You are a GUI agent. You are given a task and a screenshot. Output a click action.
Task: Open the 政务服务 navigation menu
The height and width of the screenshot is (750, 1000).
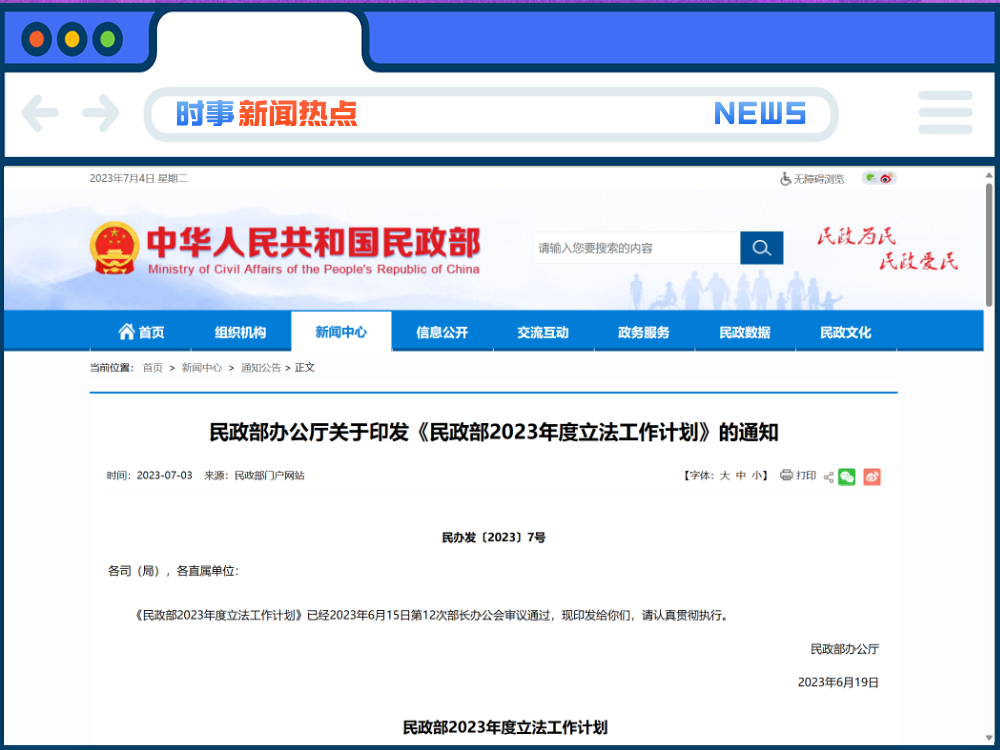click(644, 331)
